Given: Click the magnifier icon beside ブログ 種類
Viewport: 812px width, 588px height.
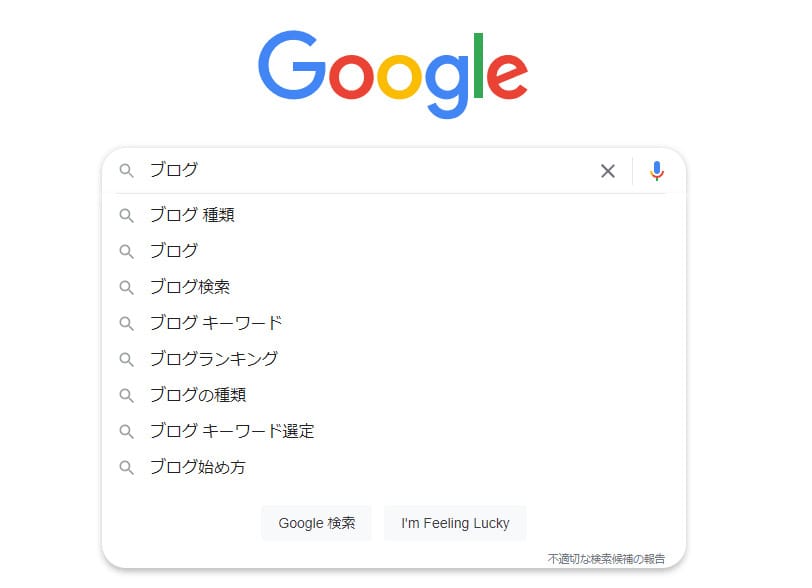Looking at the screenshot, I should [126, 216].
